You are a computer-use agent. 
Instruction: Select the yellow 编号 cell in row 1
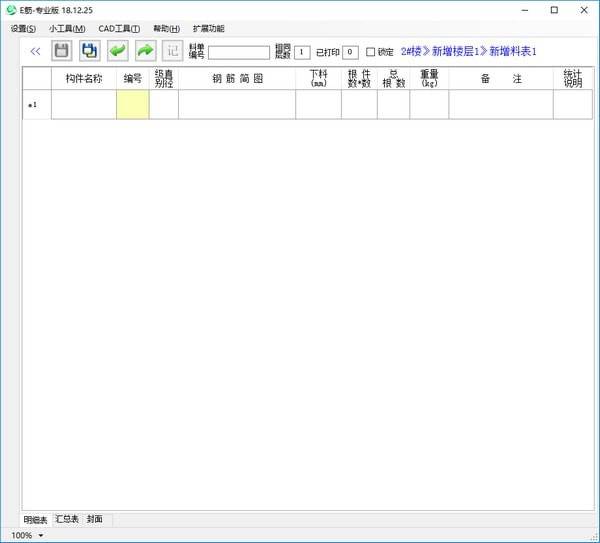(x=132, y=105)
